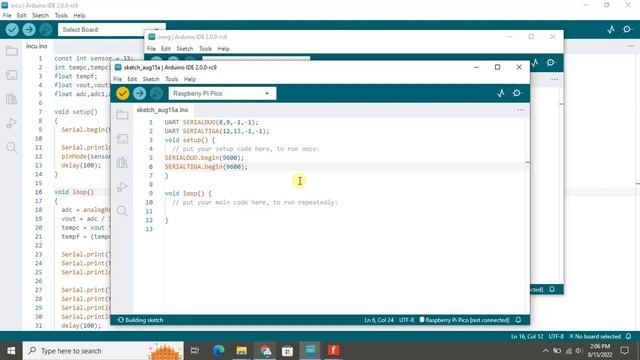Click sketch_aug15a editor vertical scrollbar
Viewport: 640px width, 360px height.
(x=527, y=216)
